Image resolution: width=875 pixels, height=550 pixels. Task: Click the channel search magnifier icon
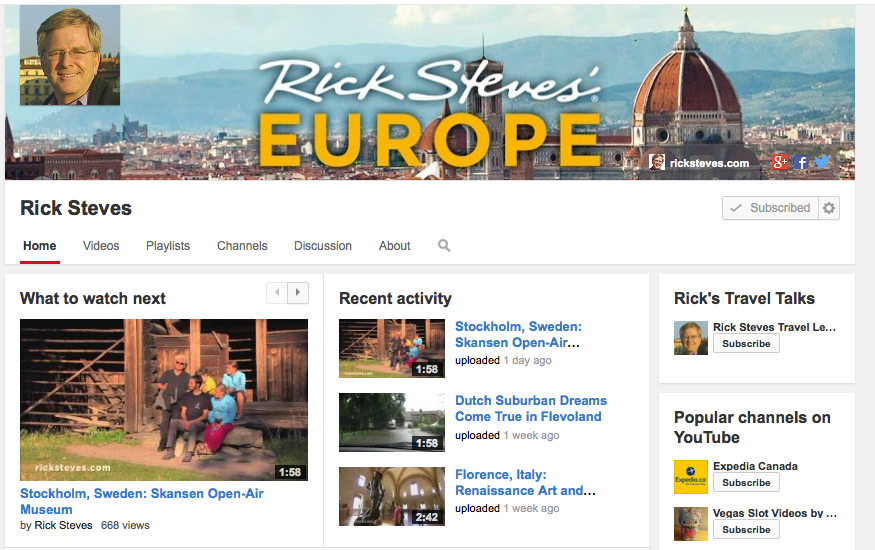[444, 245]
